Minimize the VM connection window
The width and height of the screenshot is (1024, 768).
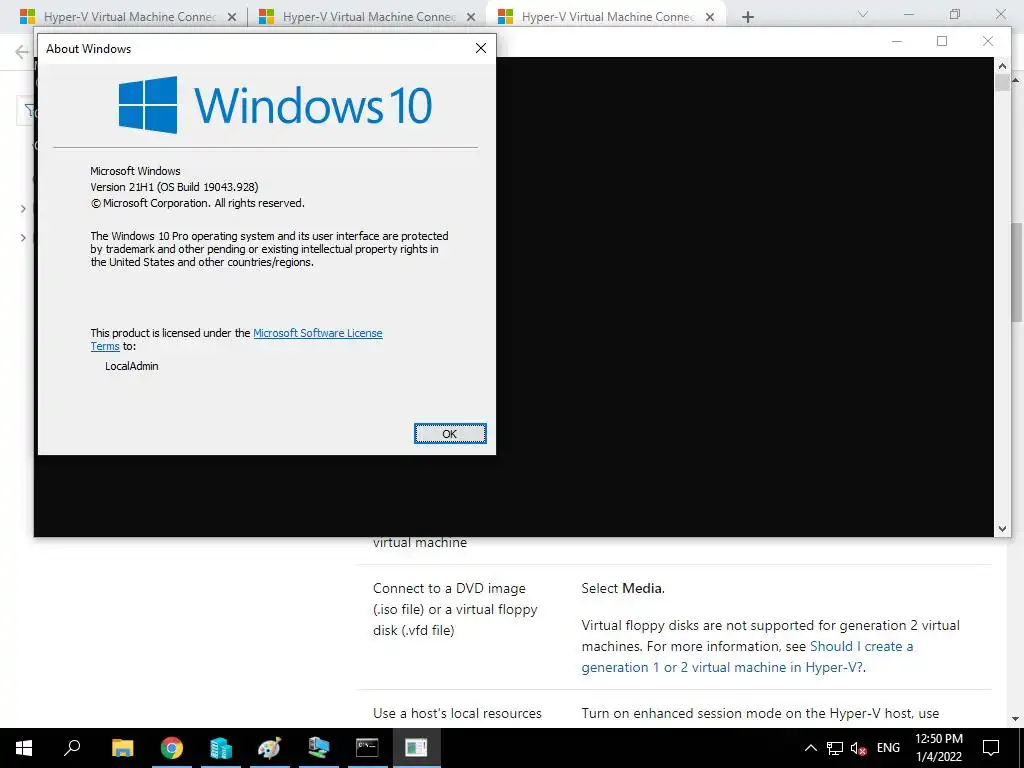(897, 41)
